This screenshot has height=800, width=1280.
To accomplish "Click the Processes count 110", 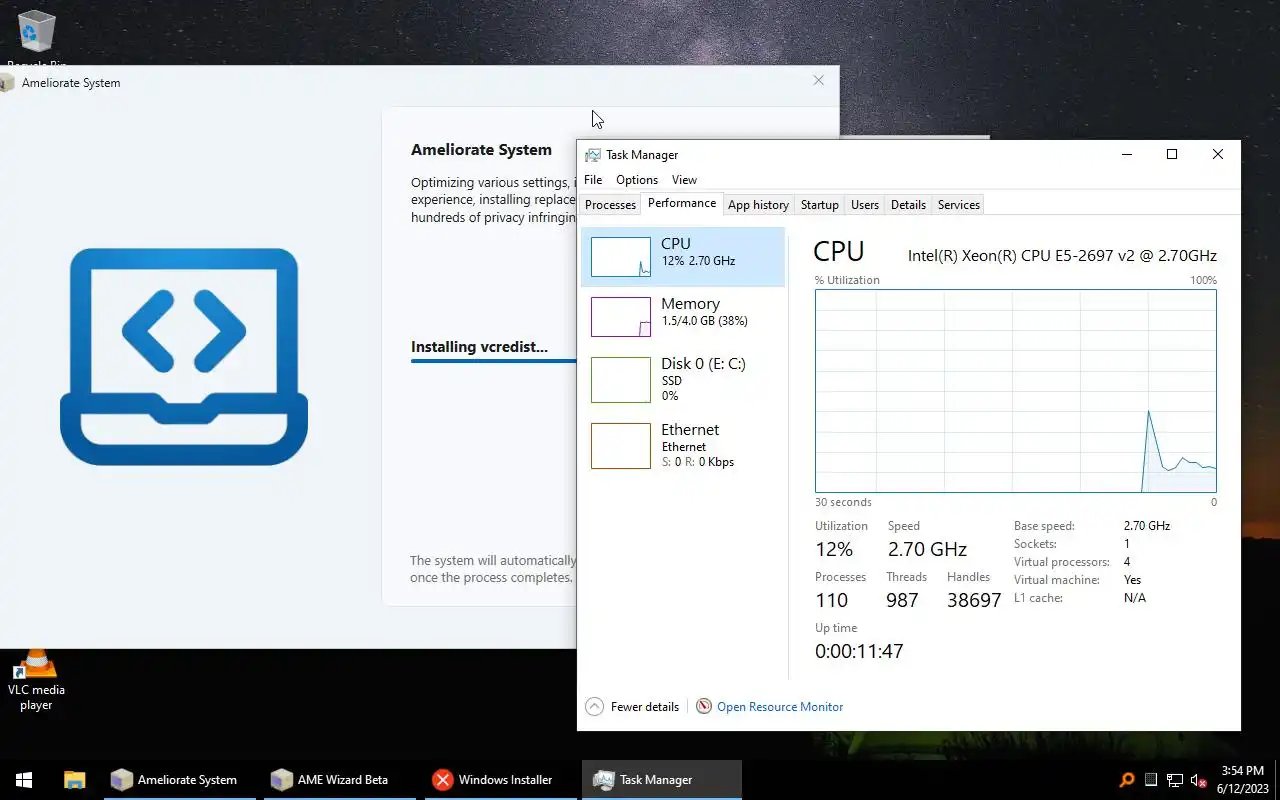I will [832, 600].
